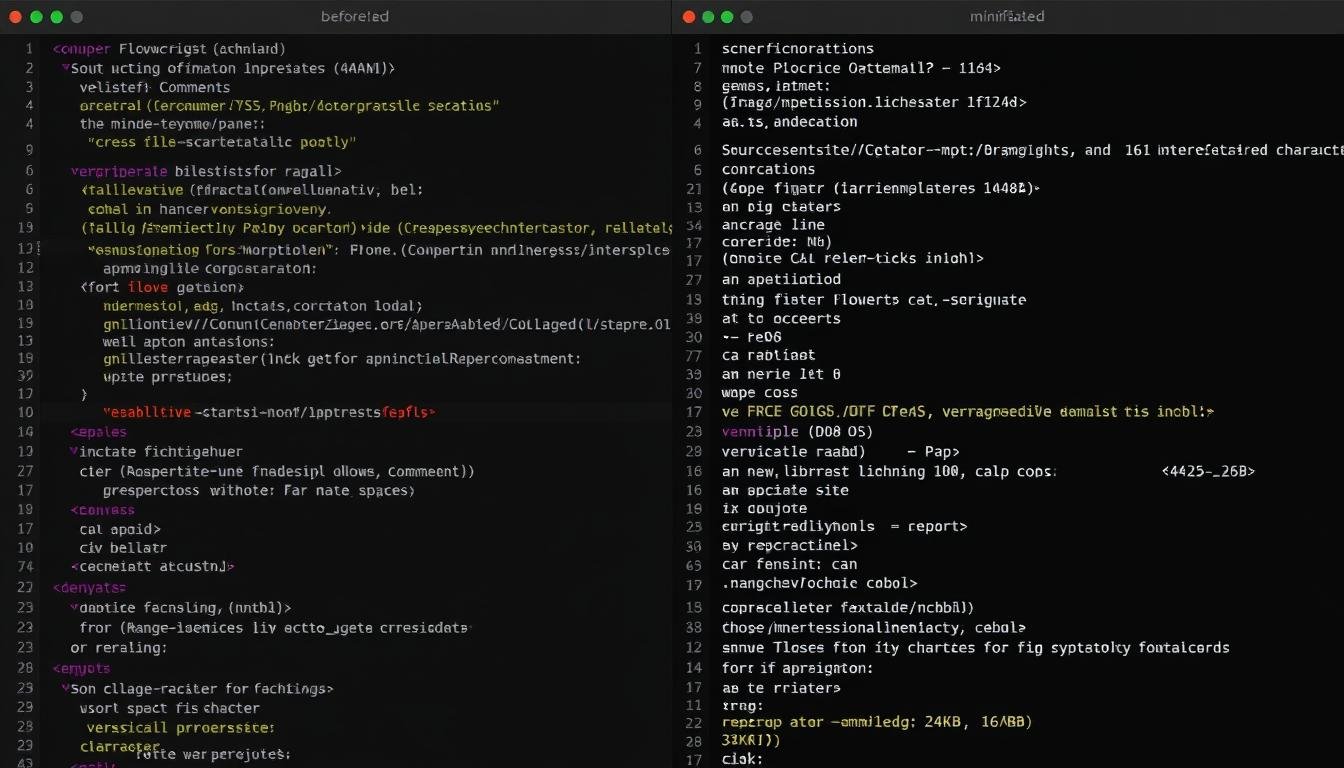
Task: Select the "minifiated" window title
Action: point(1007,17)
